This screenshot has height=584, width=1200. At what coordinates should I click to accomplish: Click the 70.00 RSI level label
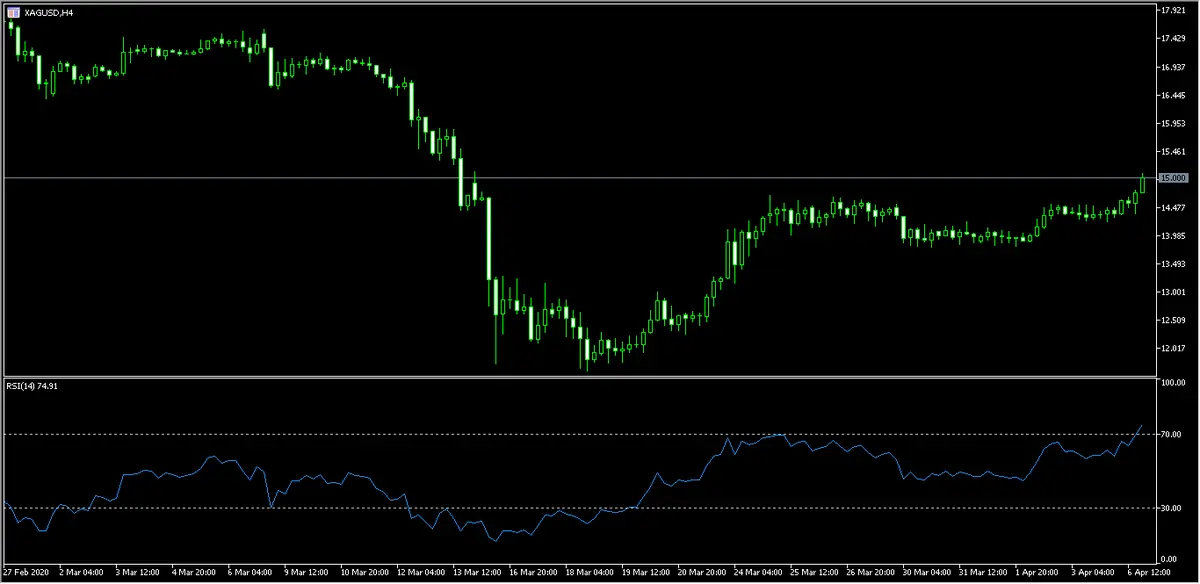[1169, 434]
